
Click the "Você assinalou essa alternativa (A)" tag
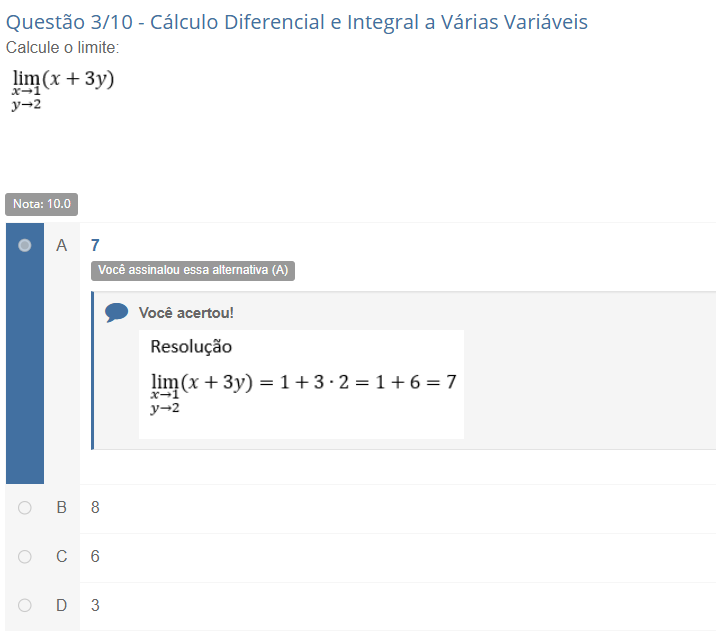[193, 270]
